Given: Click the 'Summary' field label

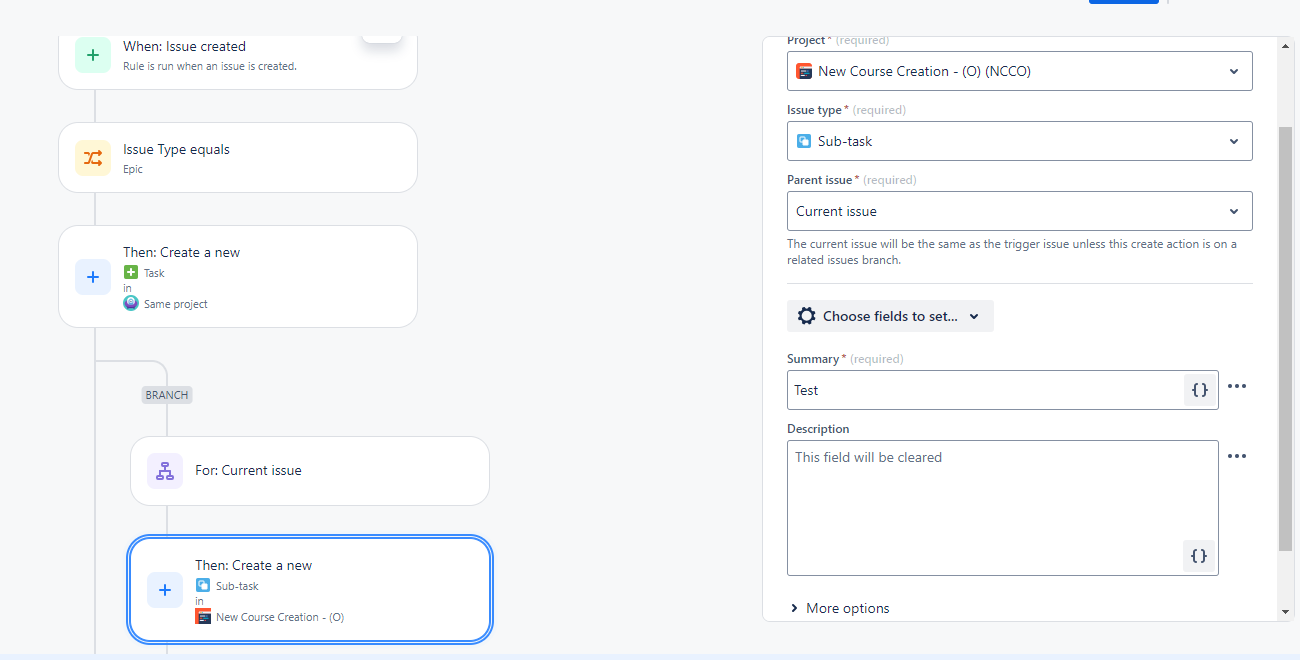Looking at the screenshot, I should 813,359.
